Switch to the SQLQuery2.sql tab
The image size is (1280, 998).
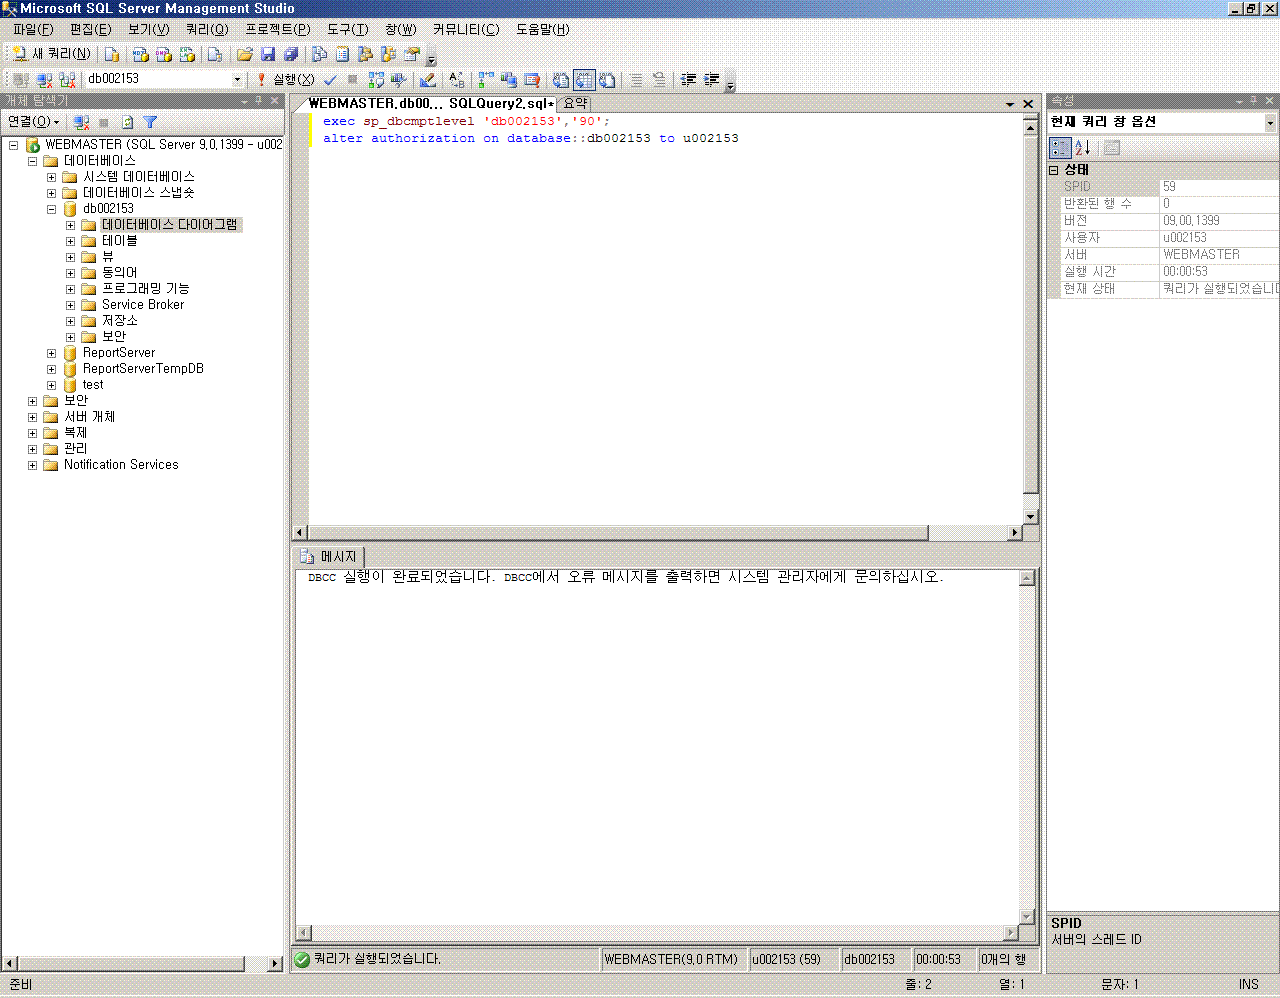pyautogui.click(x=430, y=104)
